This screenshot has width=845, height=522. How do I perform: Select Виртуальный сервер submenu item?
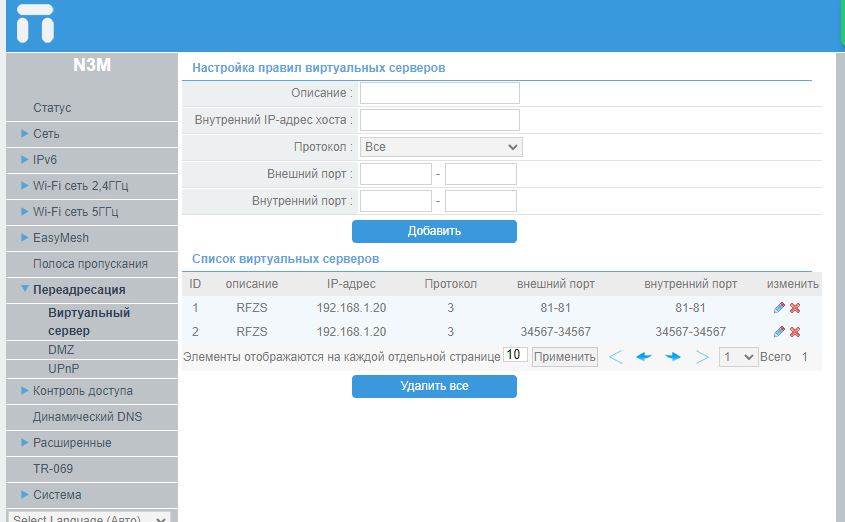pyautogui.click(x=89, y=322)
